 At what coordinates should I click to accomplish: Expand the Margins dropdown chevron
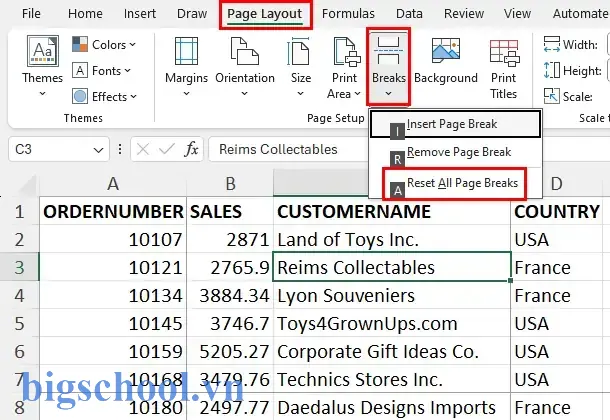point(186,94)
